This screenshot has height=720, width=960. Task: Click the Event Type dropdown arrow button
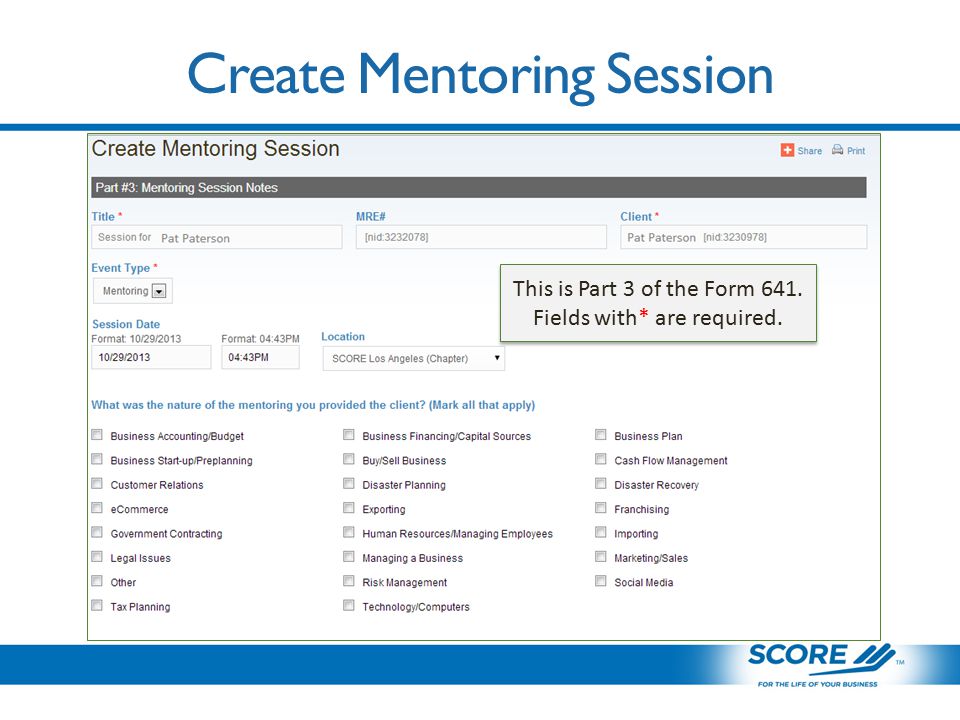(159, 291)
